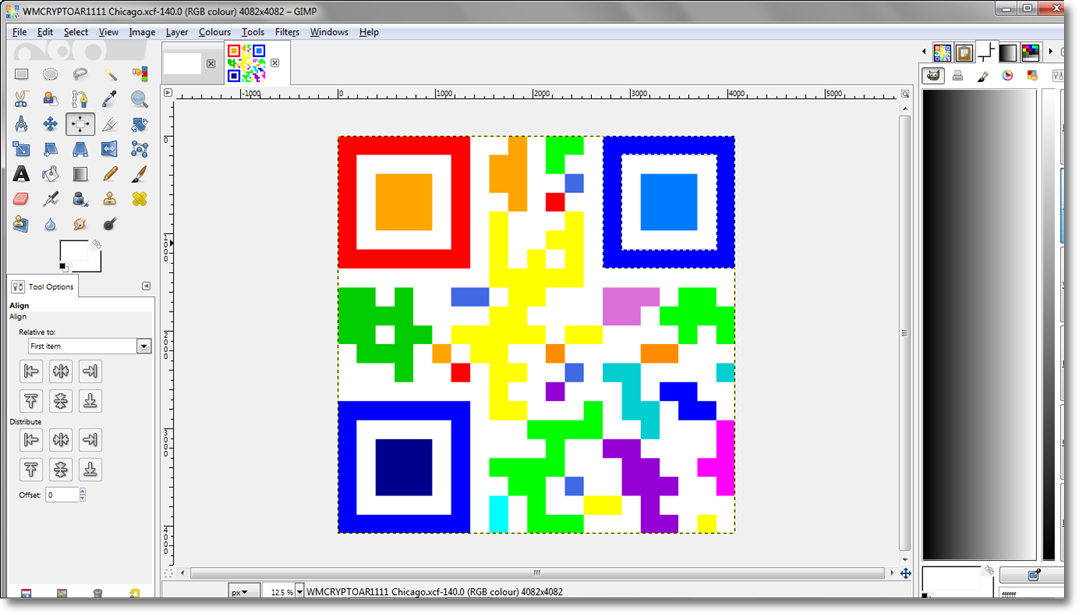Open the Tool Options tab configuration menu

pos(146,286)
